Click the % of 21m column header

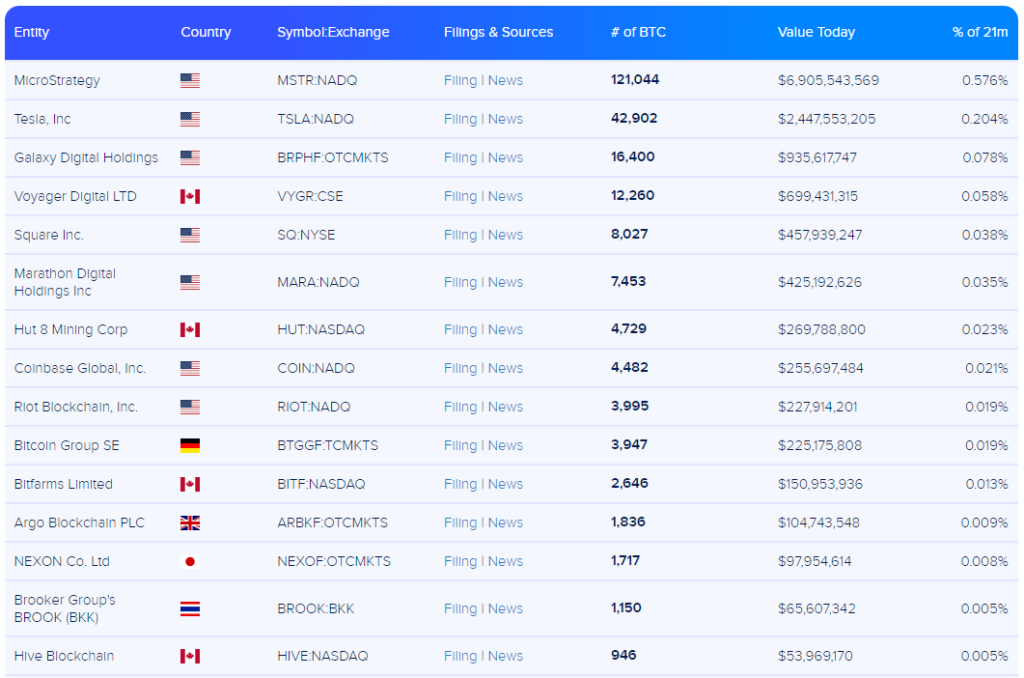[x=979, y=32]
